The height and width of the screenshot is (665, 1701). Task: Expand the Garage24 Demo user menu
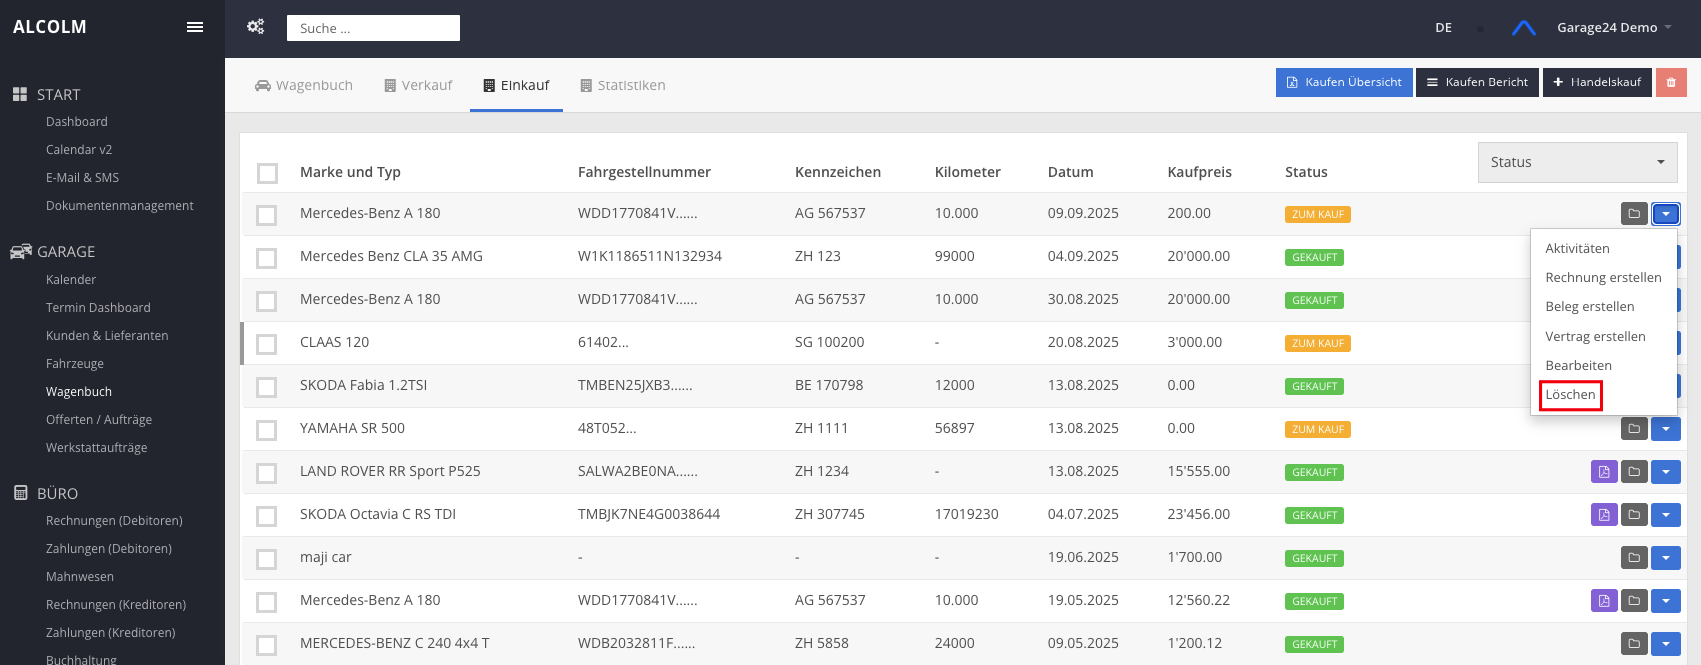pos(1613,28)
